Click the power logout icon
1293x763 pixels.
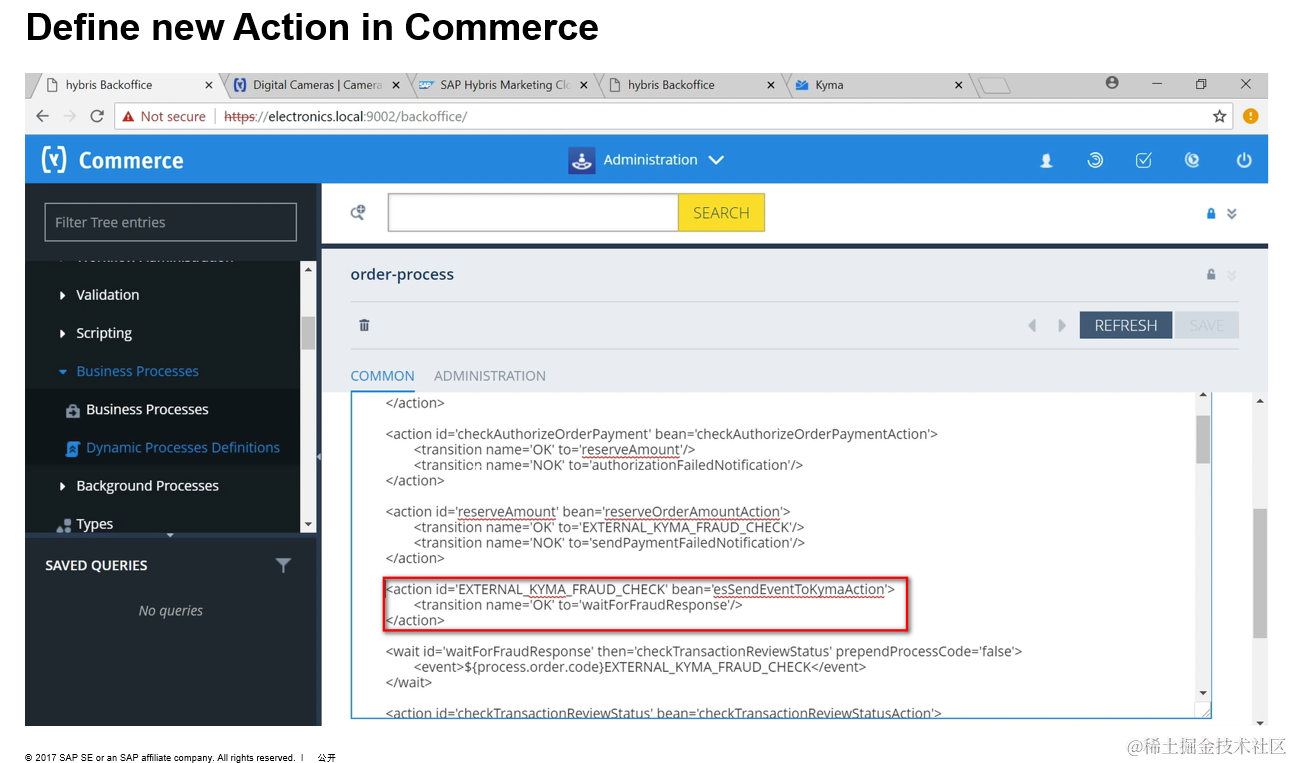(x=1244, y=160)
